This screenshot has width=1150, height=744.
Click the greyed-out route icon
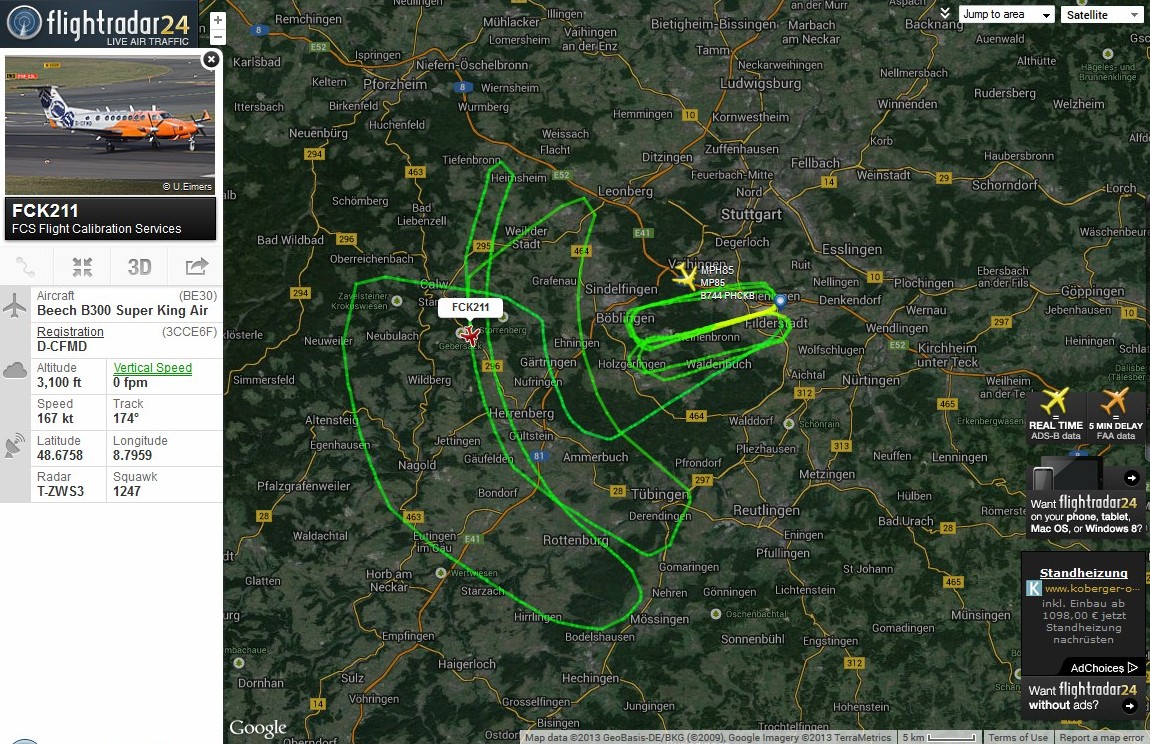[26, 267]
